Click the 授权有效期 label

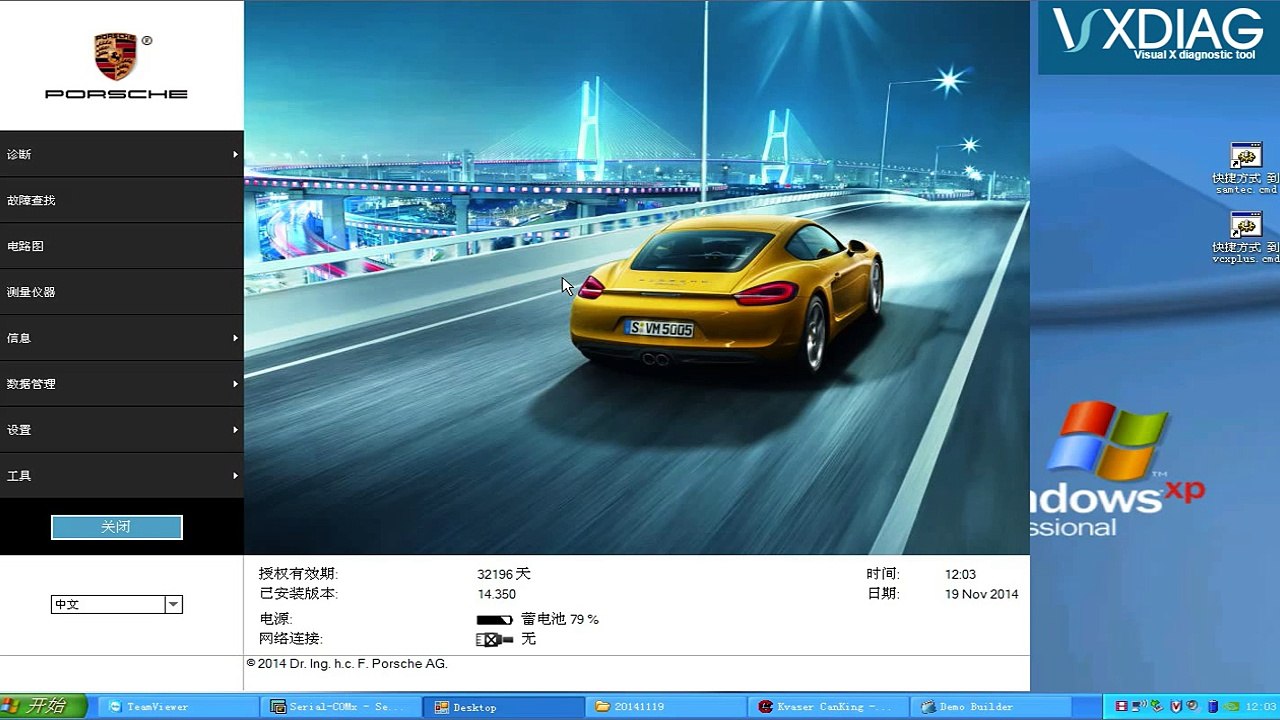coord(299,574)
